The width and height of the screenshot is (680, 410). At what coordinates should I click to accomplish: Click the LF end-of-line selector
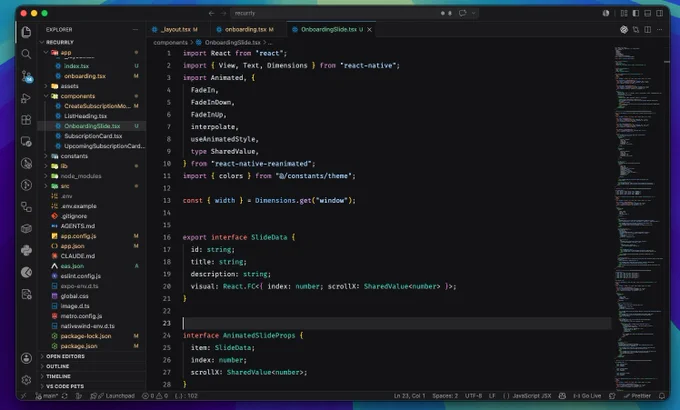point(492,396)
